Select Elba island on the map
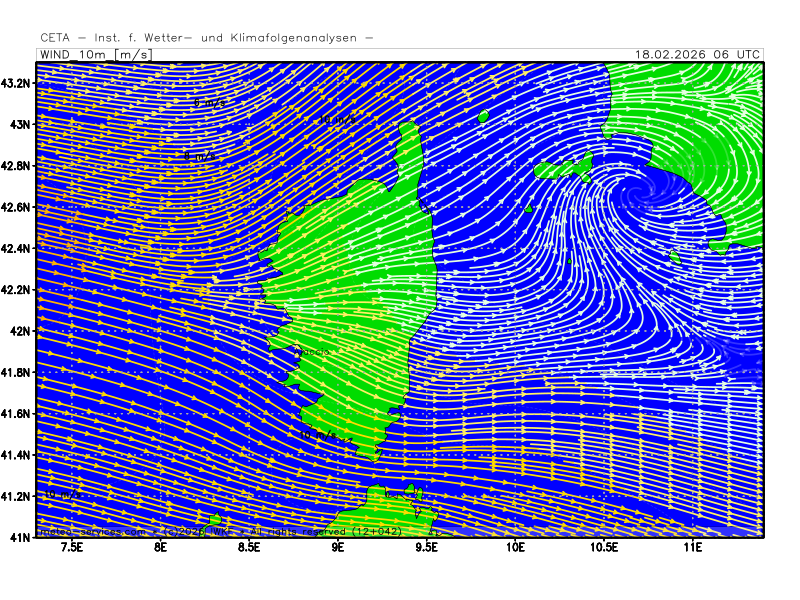800x600 pixels. coord(560,168)
